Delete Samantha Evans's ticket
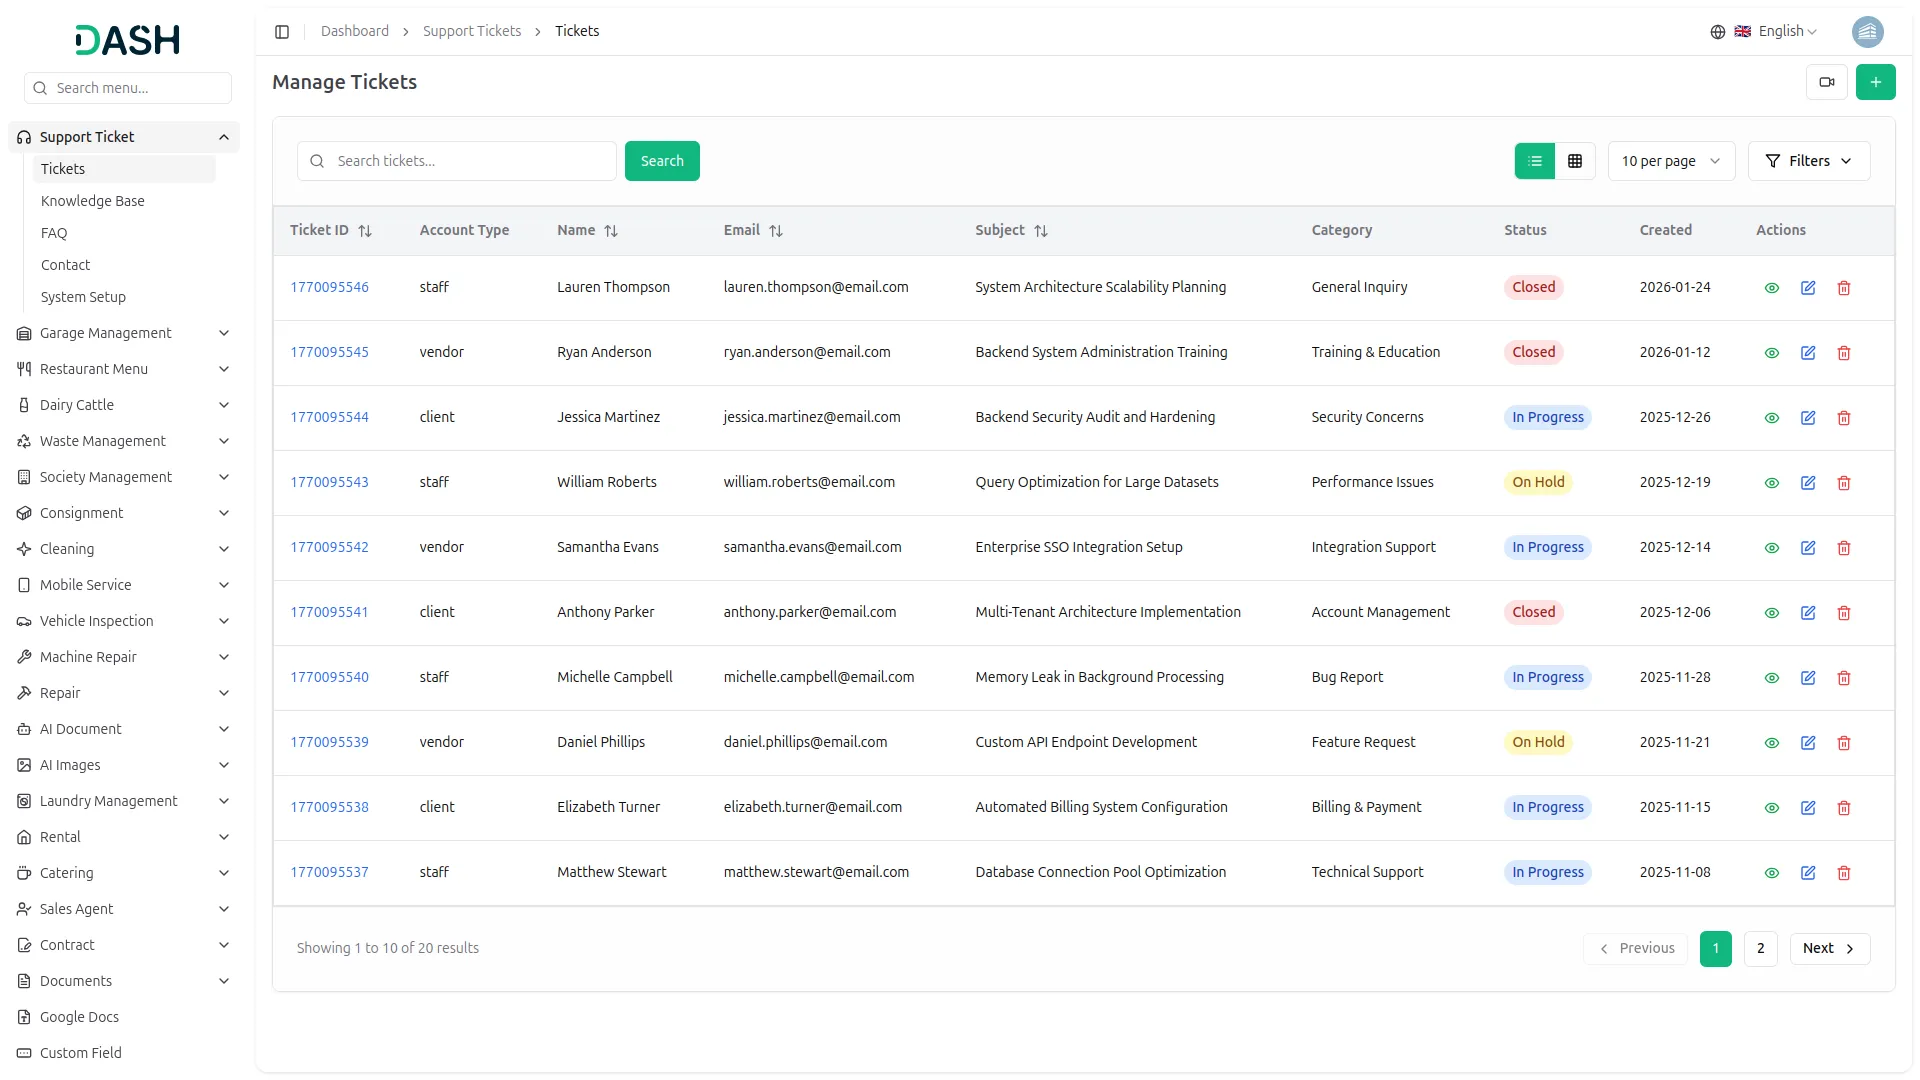Image resolution: width=1920 pixels, height=1080 pixels. 1844,548
